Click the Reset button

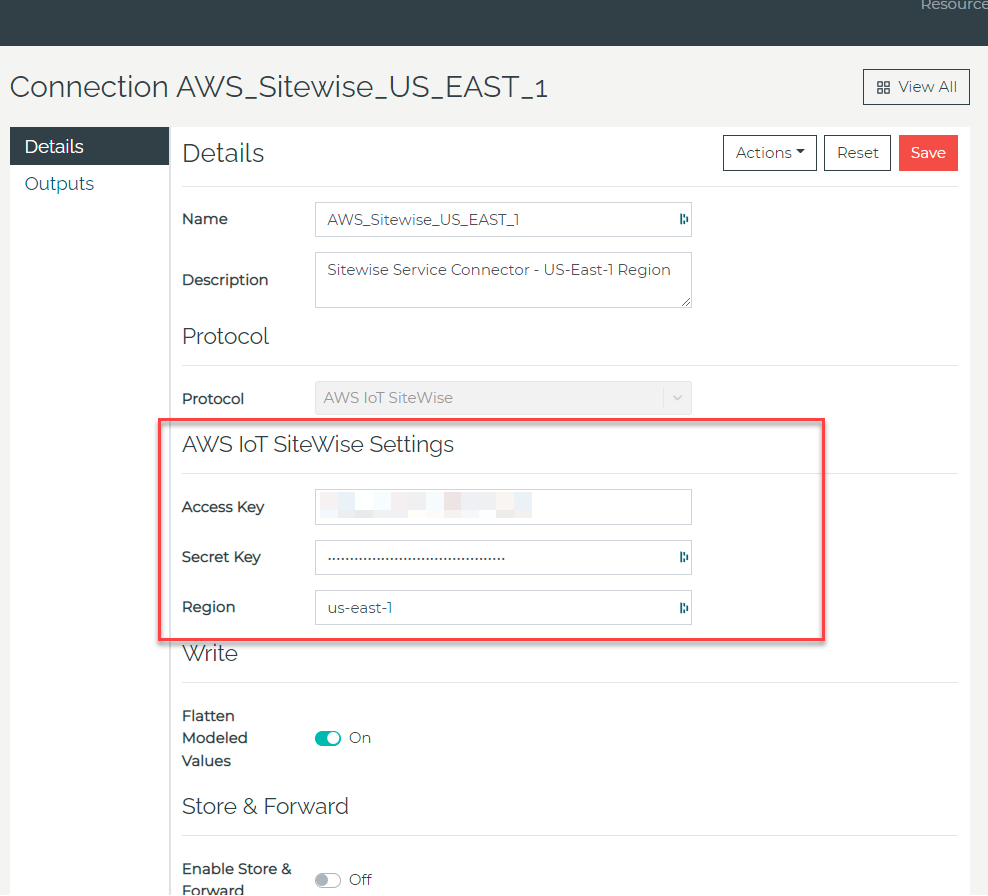(857, 153)
